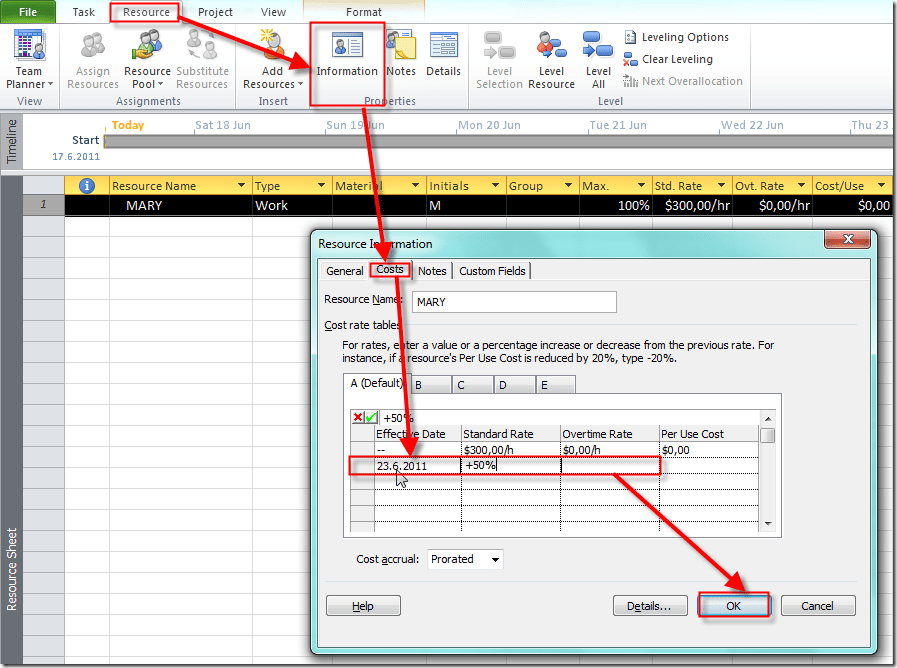Image resolution: width=897 pixels, height=668 pixels.
Task: Click the Level Resource icon
Action: [551, 60]
